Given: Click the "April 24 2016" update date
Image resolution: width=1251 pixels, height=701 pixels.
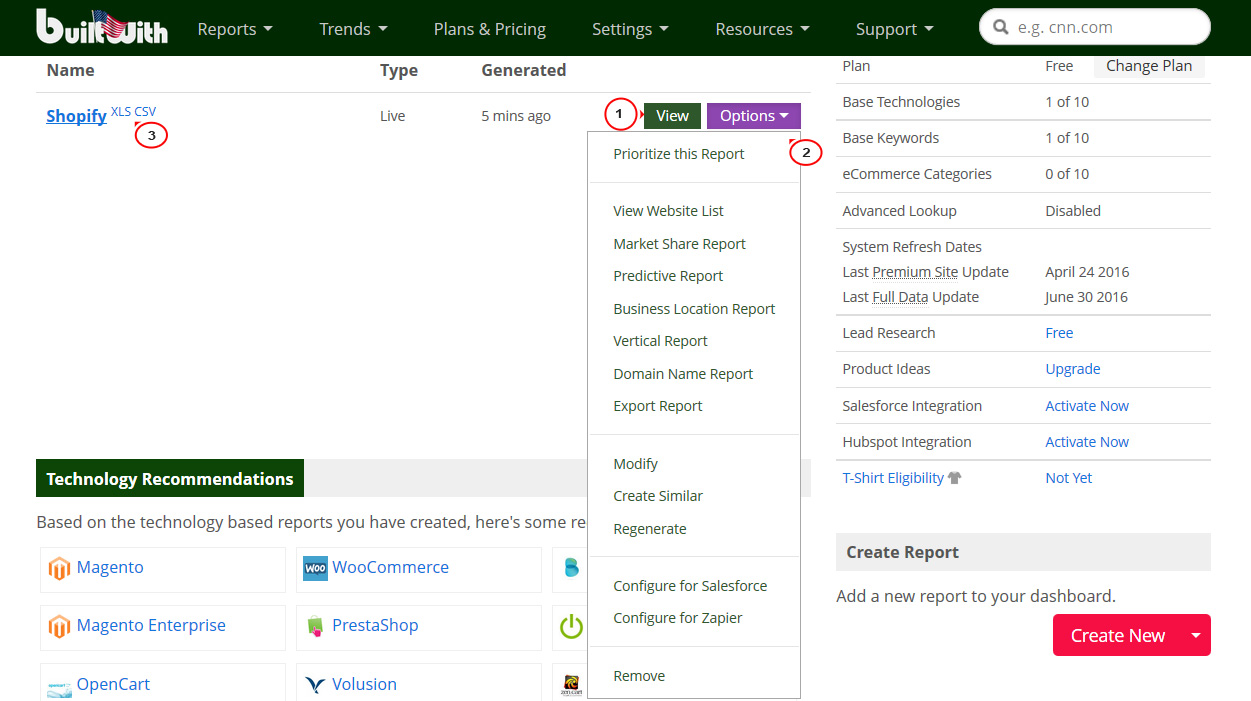Looking at the screenshot, I should 1087,272.
